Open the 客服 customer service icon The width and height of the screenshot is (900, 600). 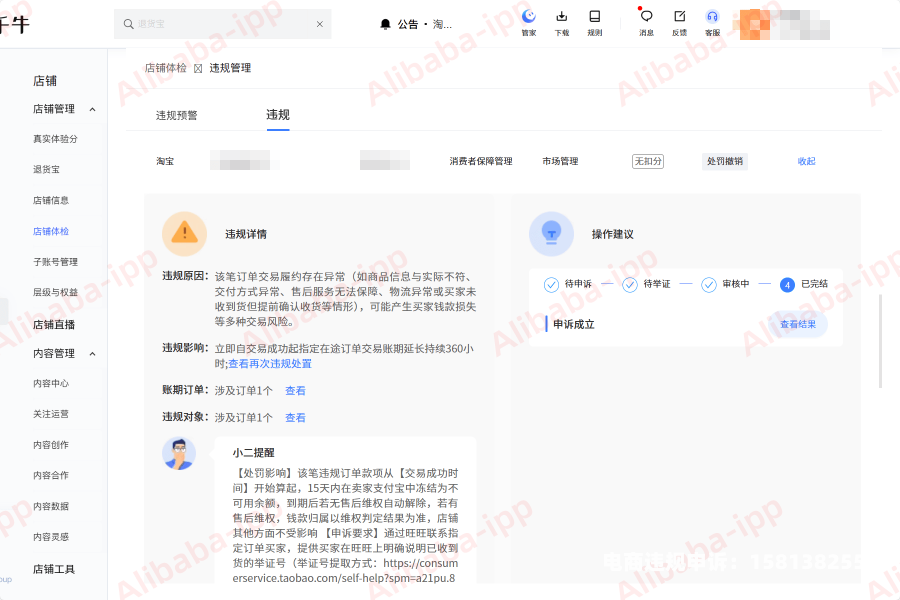pos(712,17)
